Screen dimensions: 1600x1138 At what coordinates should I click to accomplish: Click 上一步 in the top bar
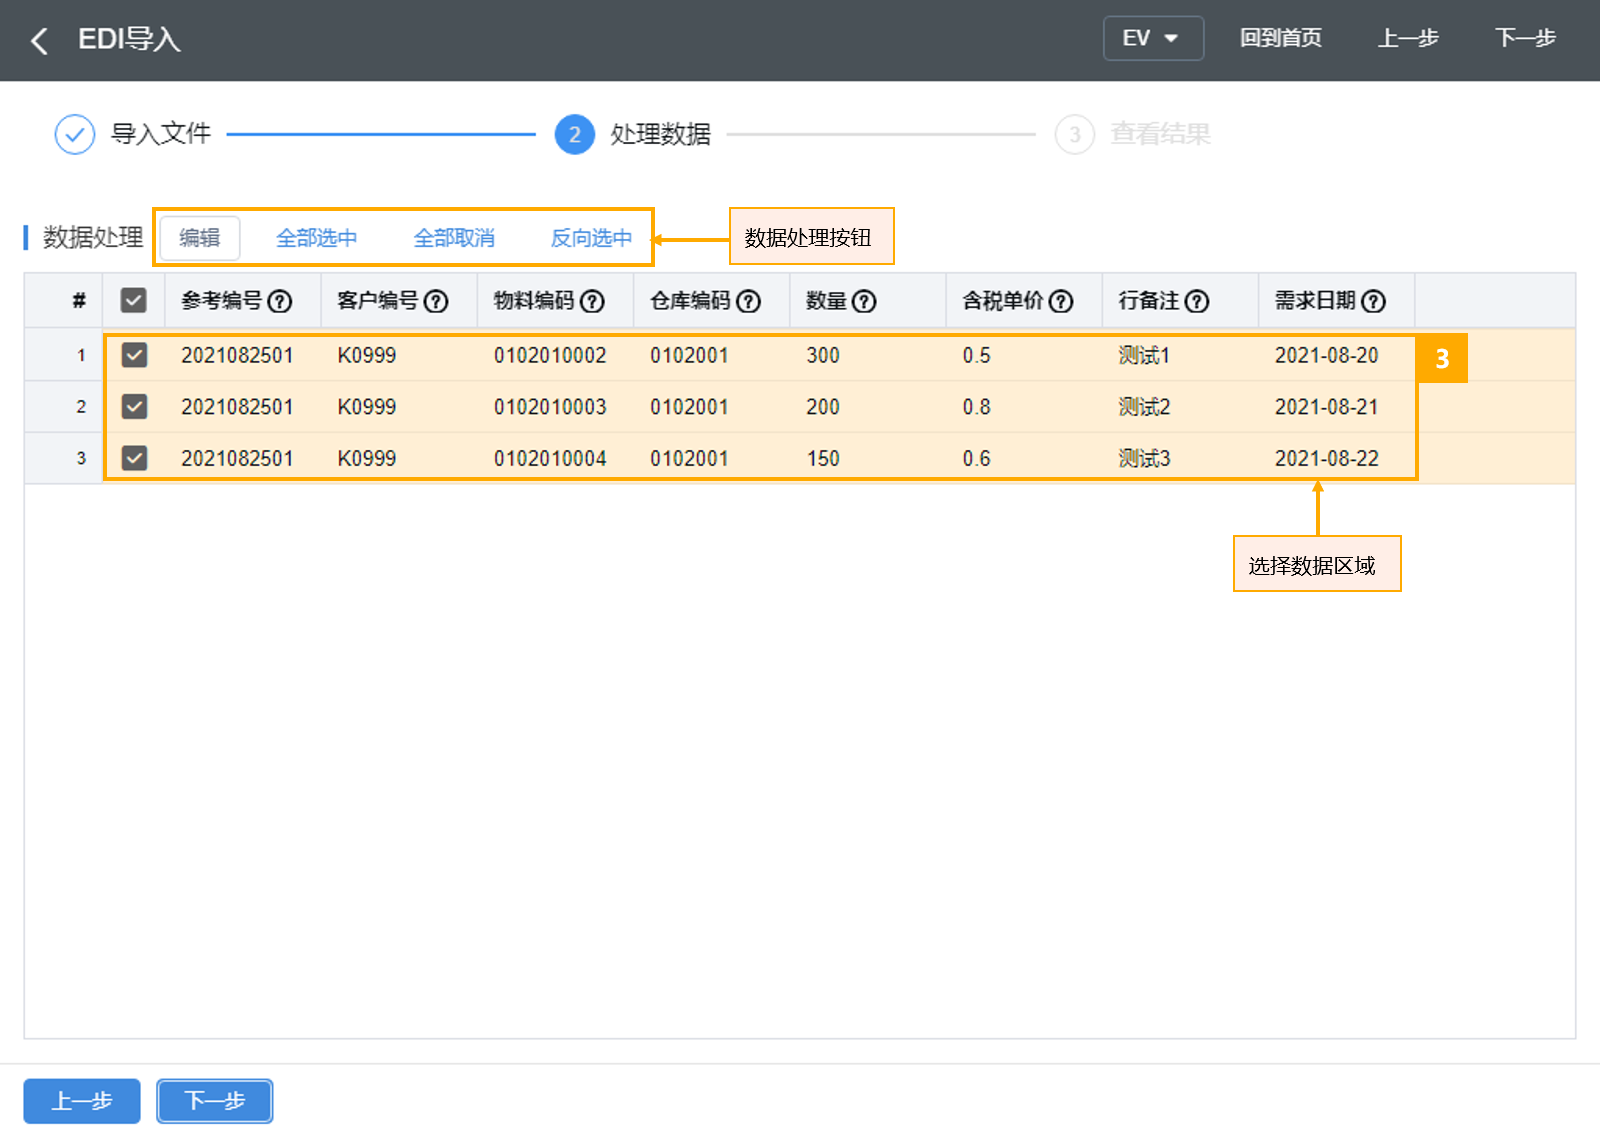pyautogui.click(x=1408, y=38)
